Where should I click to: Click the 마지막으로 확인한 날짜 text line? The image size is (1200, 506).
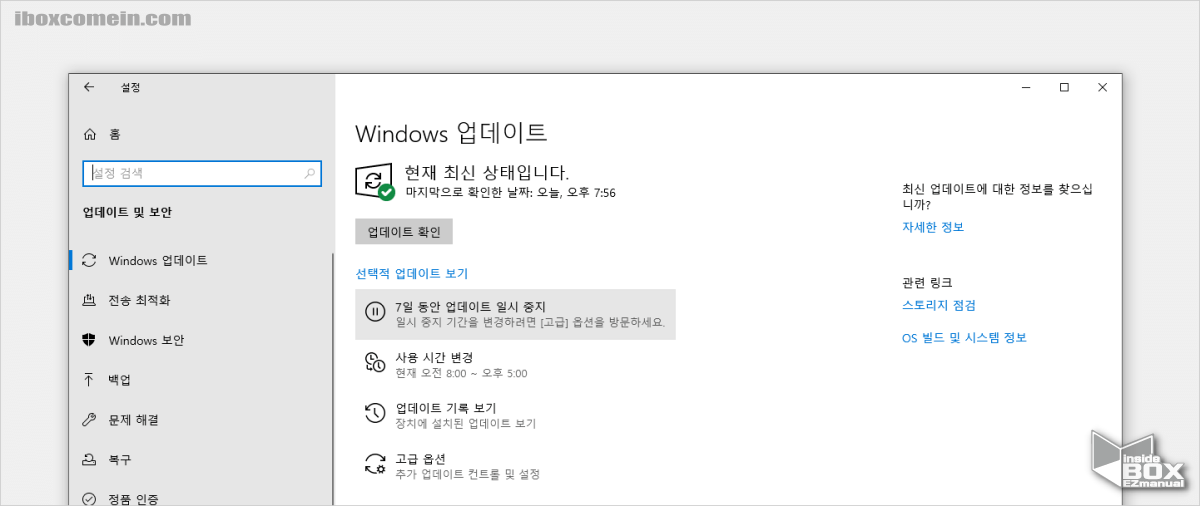pos(510,192)
